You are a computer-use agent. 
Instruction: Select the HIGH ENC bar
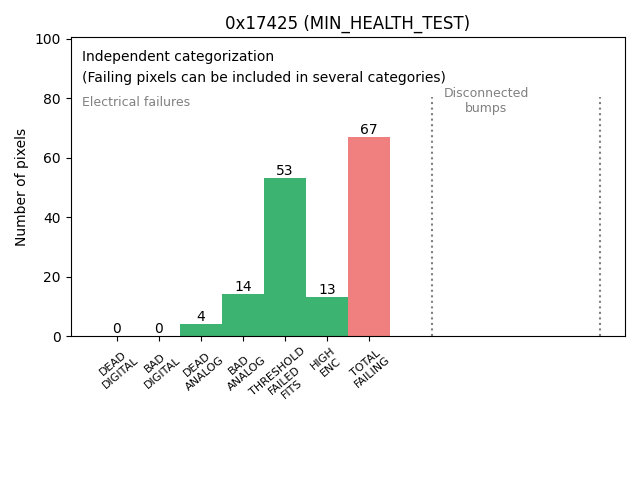coord(327,317)
